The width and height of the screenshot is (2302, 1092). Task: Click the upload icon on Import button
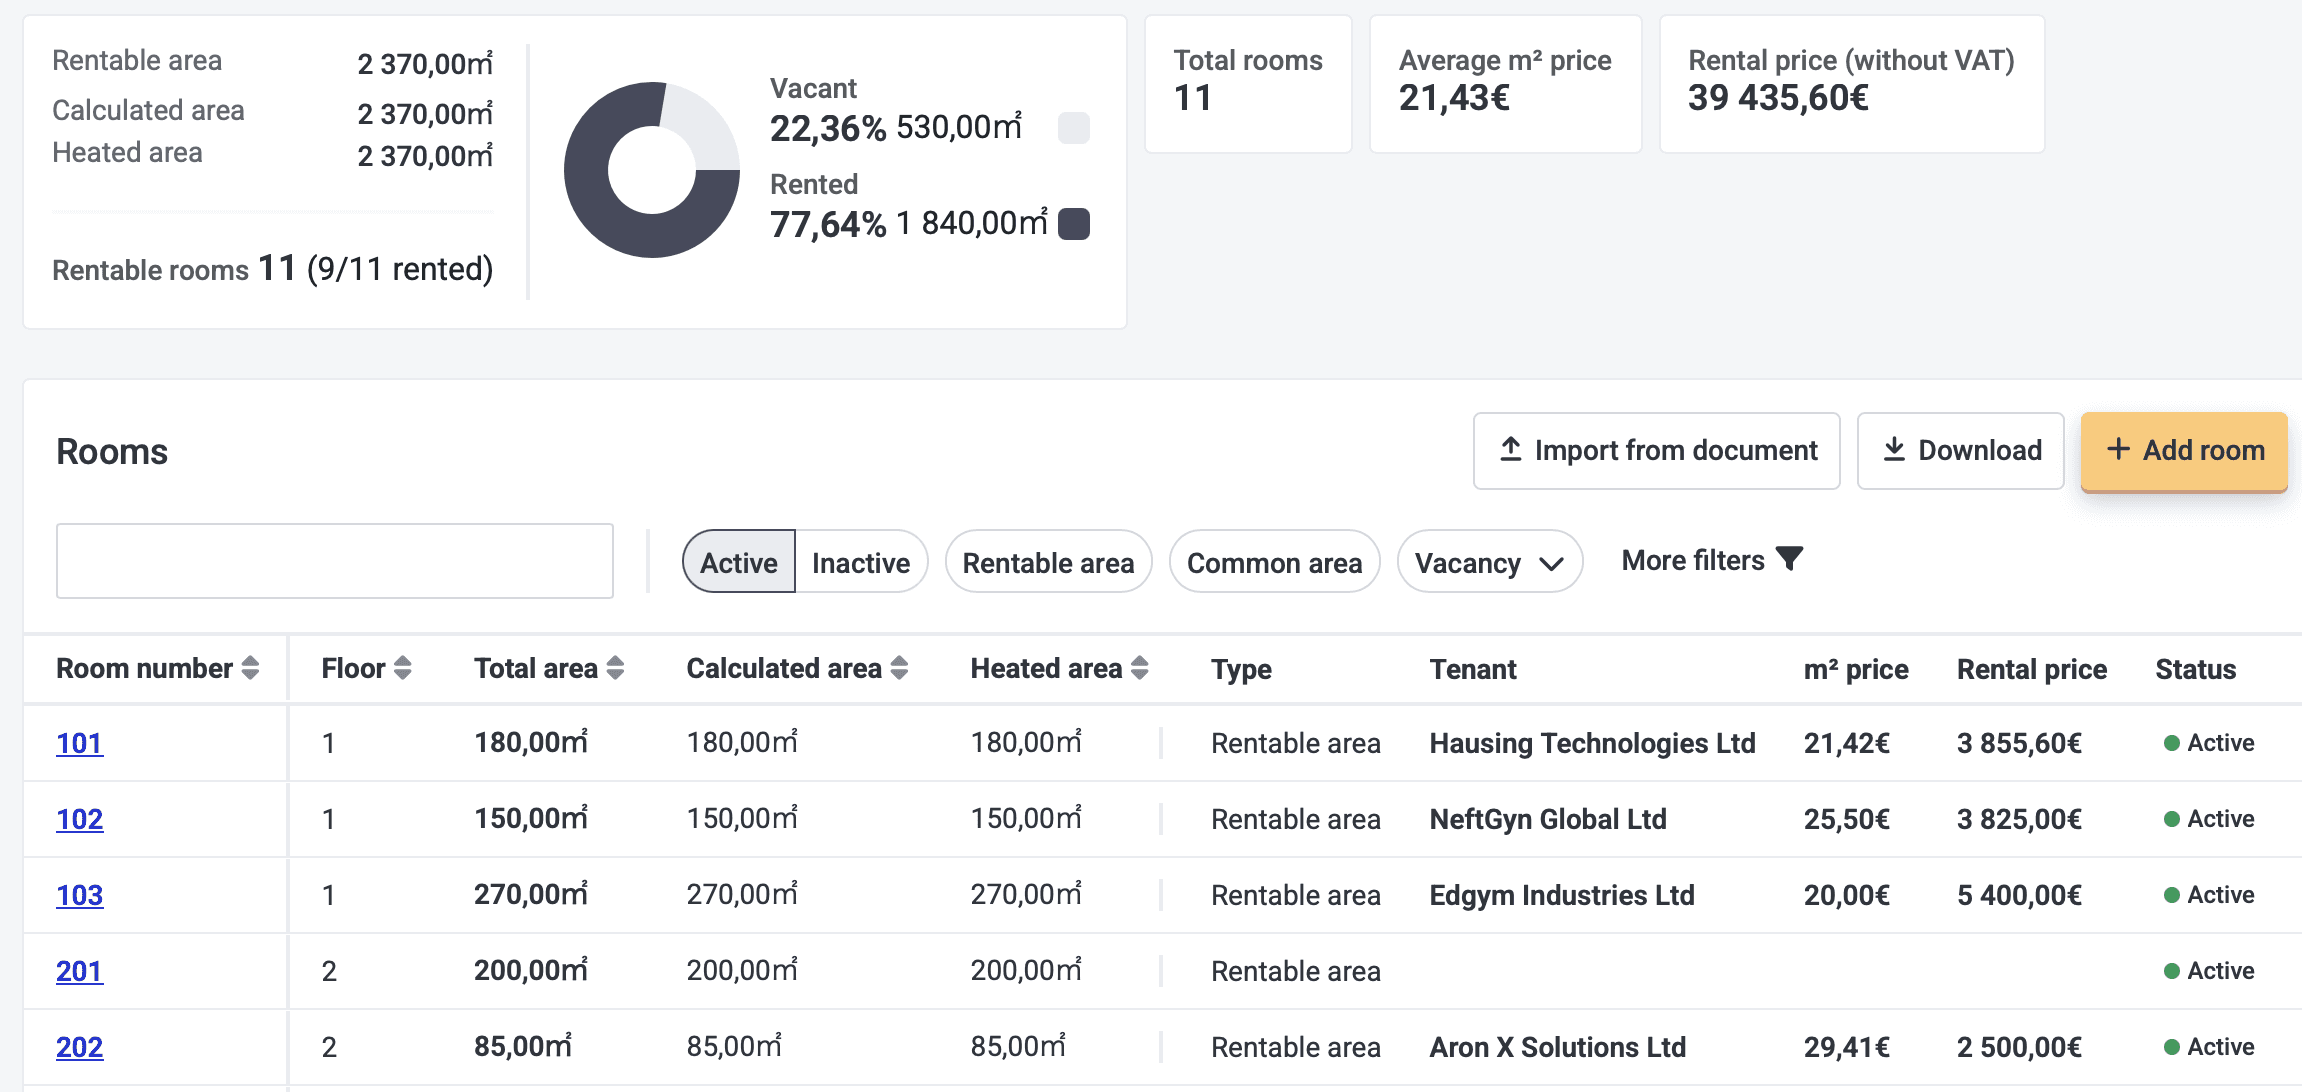click(x=1510, y=450)
